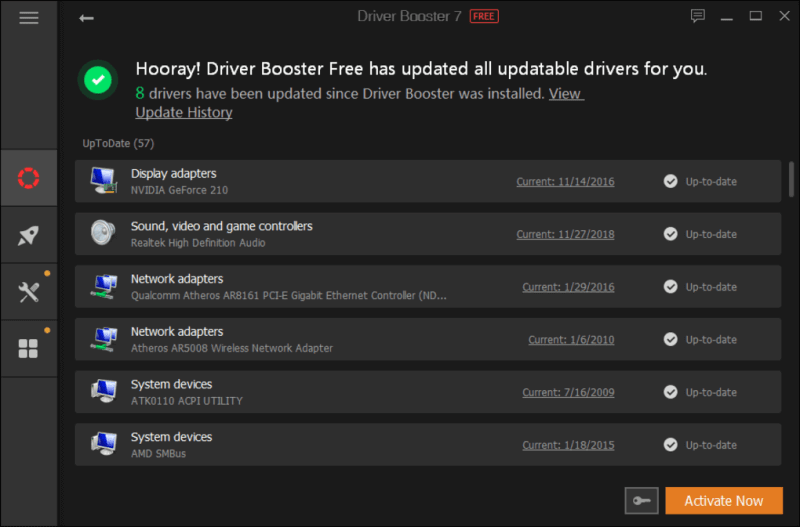This screenshot has width=800, height=527.
Task: Open driver date Current: 11/27/2018
Action: pyautogui.click(x=565, y=234)
